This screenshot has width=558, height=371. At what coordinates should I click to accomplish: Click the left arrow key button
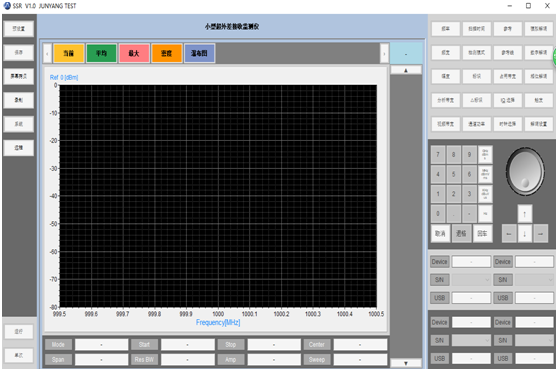(509, 234)
